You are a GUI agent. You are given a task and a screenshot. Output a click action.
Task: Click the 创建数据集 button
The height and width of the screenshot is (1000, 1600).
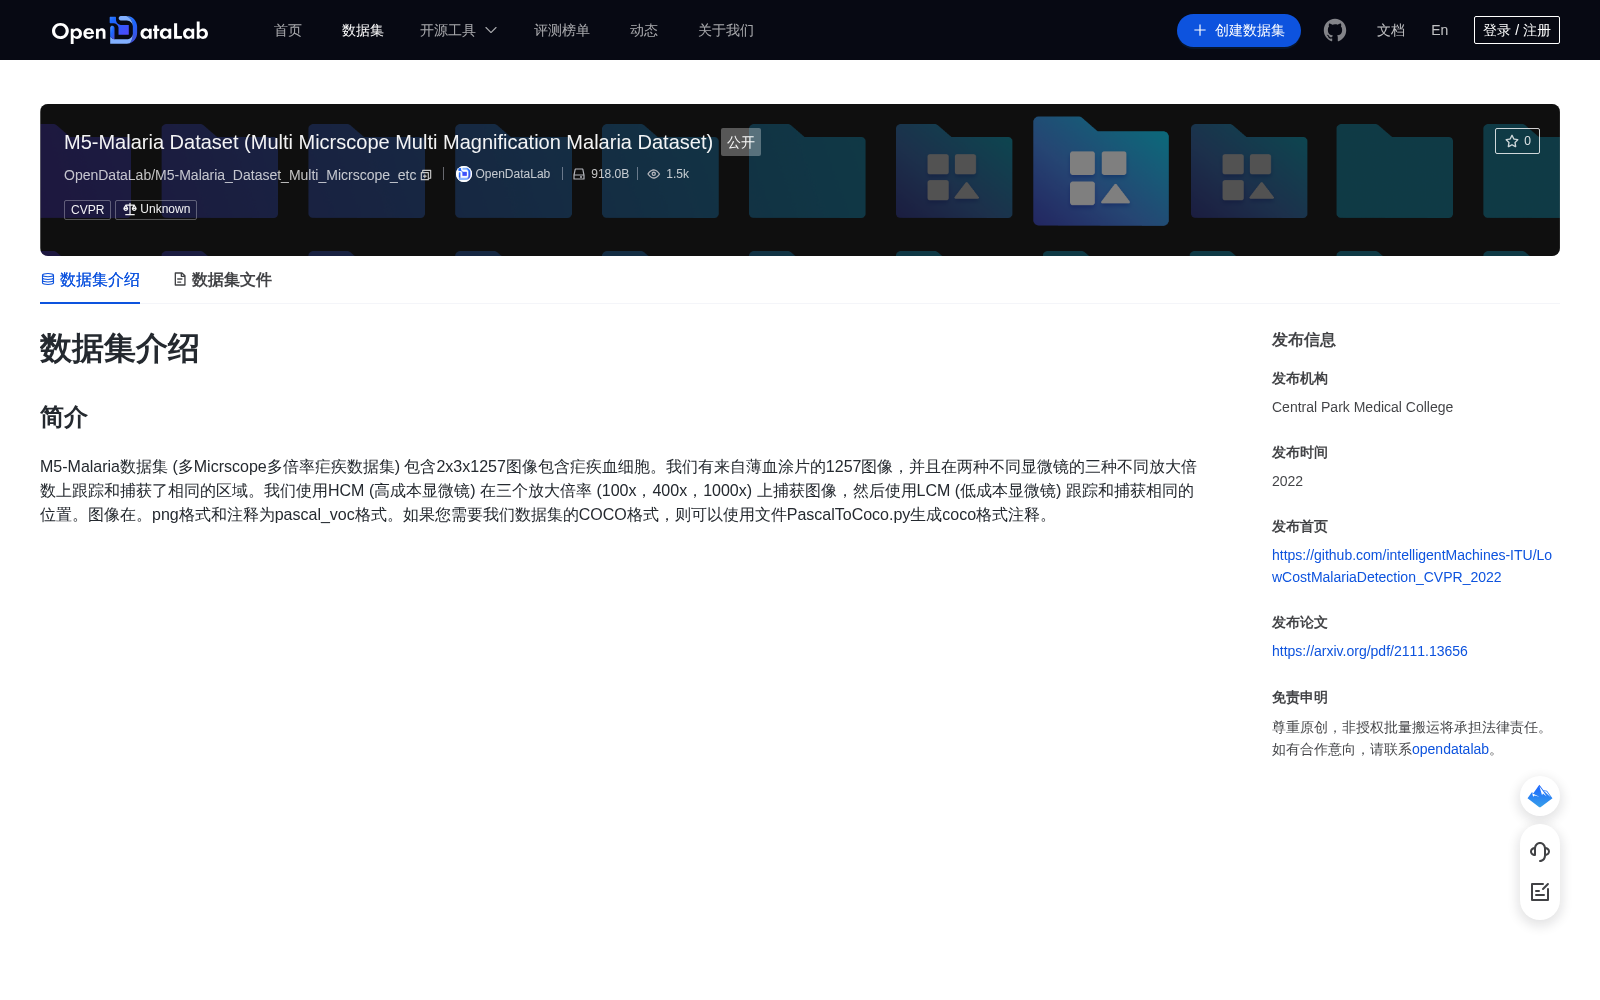pyautogui.click(x=1239, y=30)
